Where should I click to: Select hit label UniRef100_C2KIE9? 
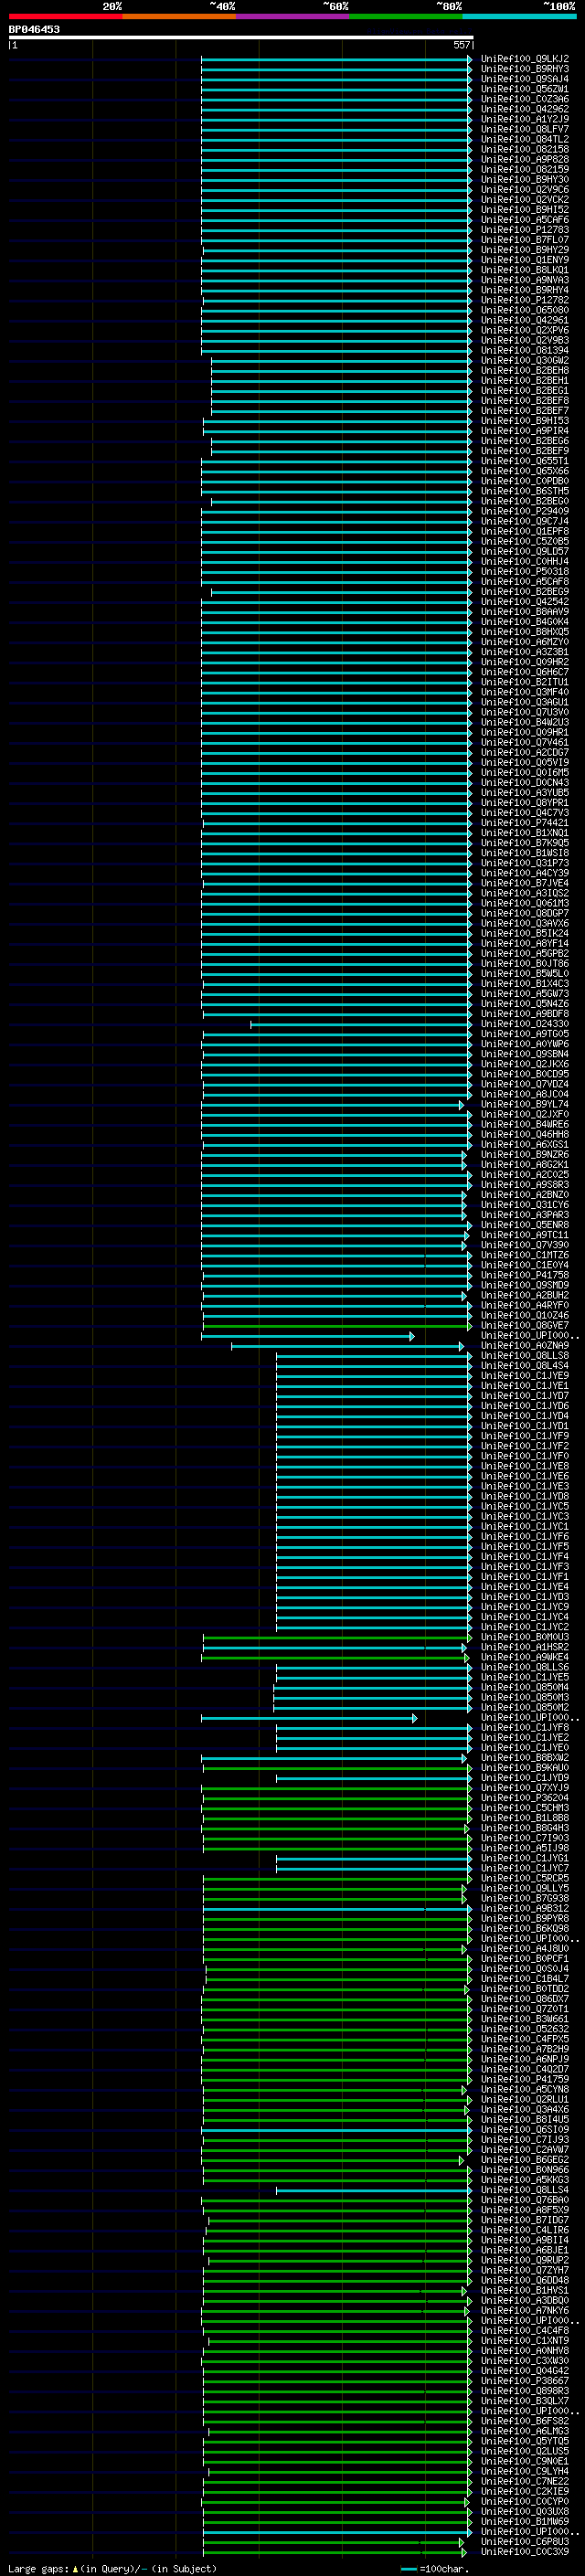click(x=525, y=2492)
